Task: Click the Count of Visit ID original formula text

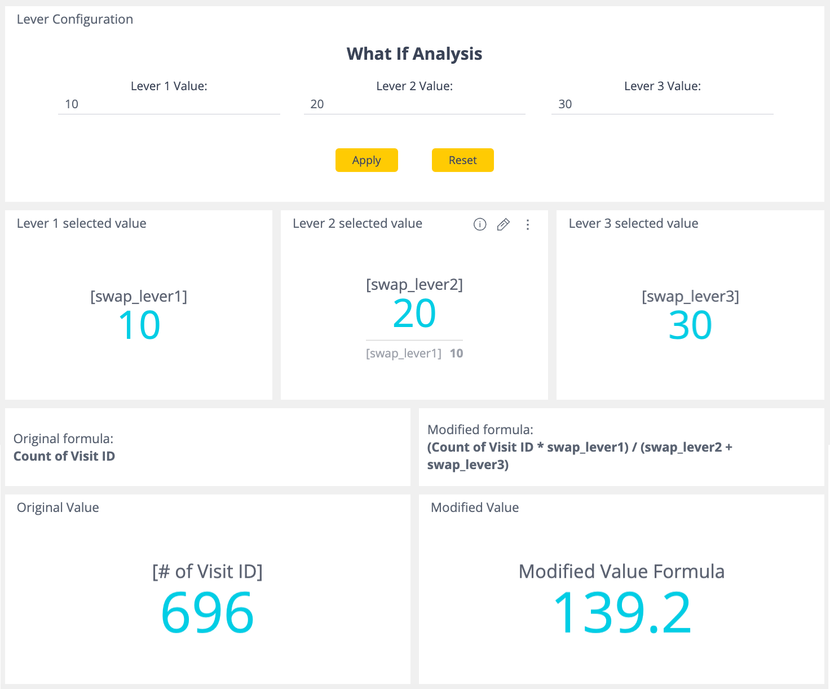Action: pyautogui.click(x=64, y=456)
